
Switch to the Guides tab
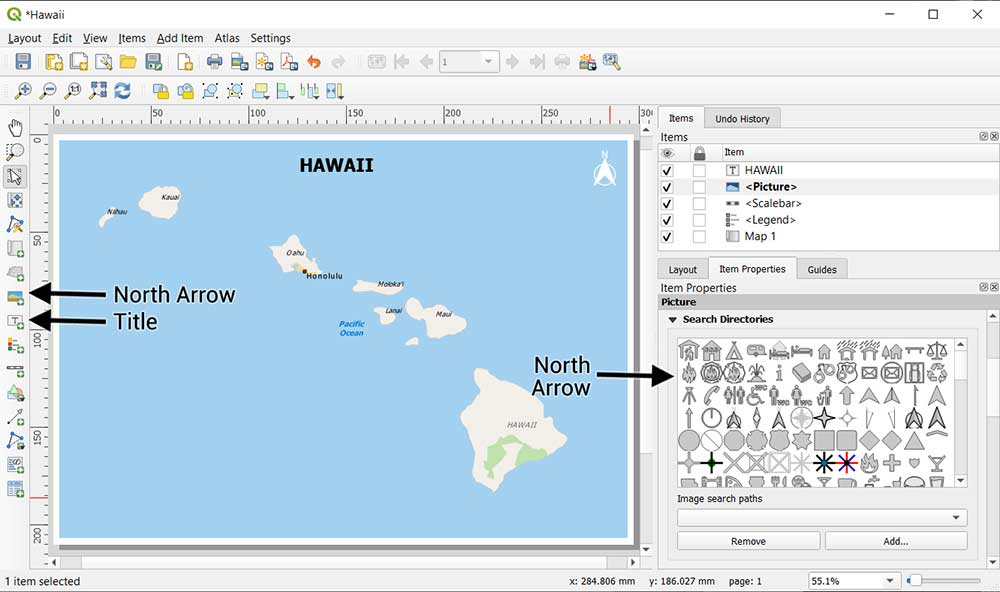click(x=822, y=270)
